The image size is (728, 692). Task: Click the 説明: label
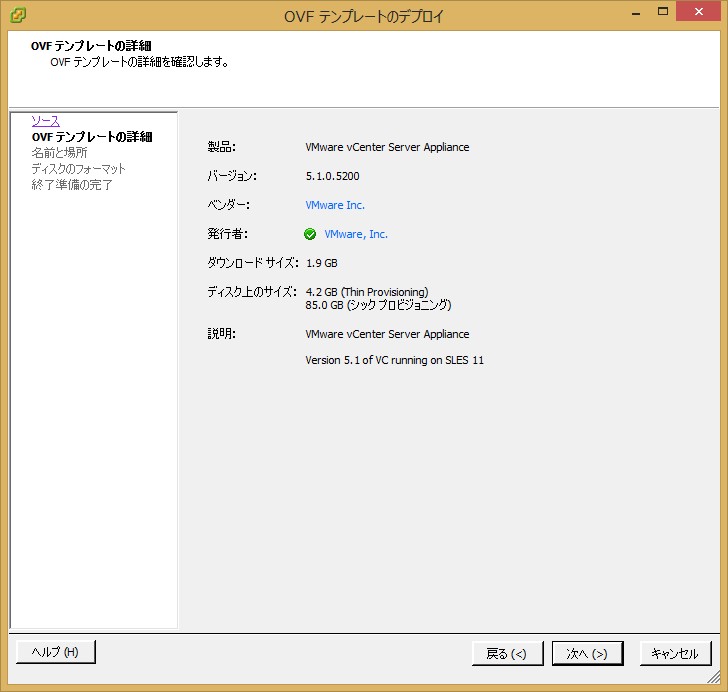coord(221,333)
